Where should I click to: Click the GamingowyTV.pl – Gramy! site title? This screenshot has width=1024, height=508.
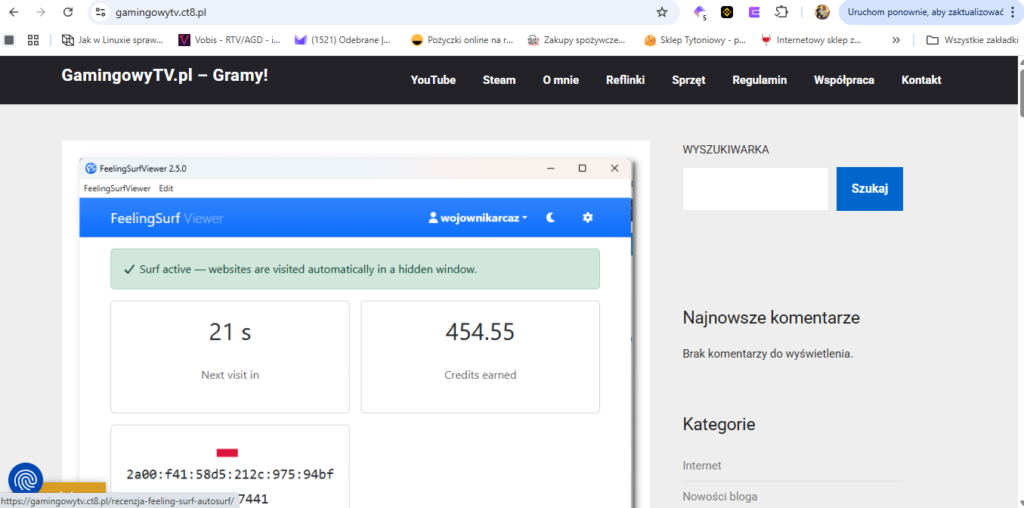[x=165, y=76]
